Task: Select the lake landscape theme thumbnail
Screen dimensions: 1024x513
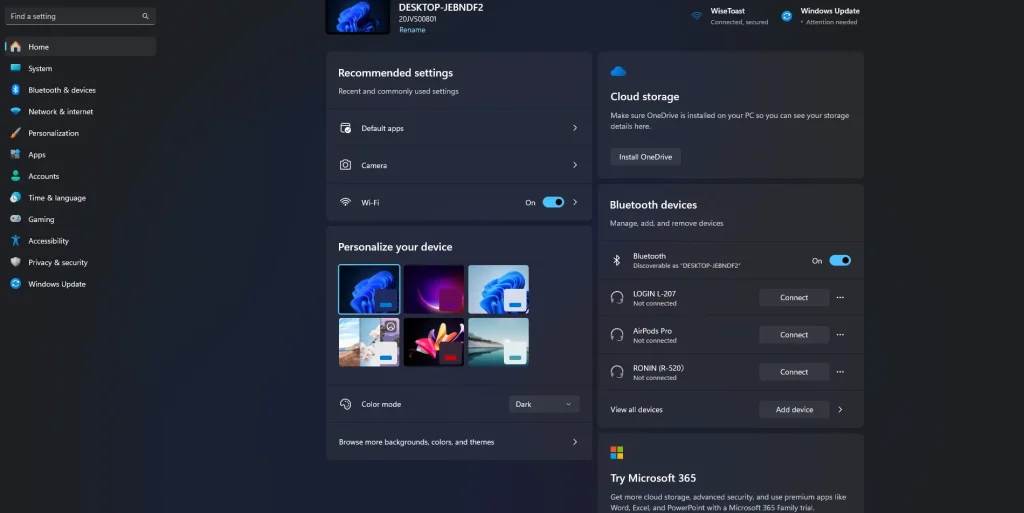Action: 498,341
